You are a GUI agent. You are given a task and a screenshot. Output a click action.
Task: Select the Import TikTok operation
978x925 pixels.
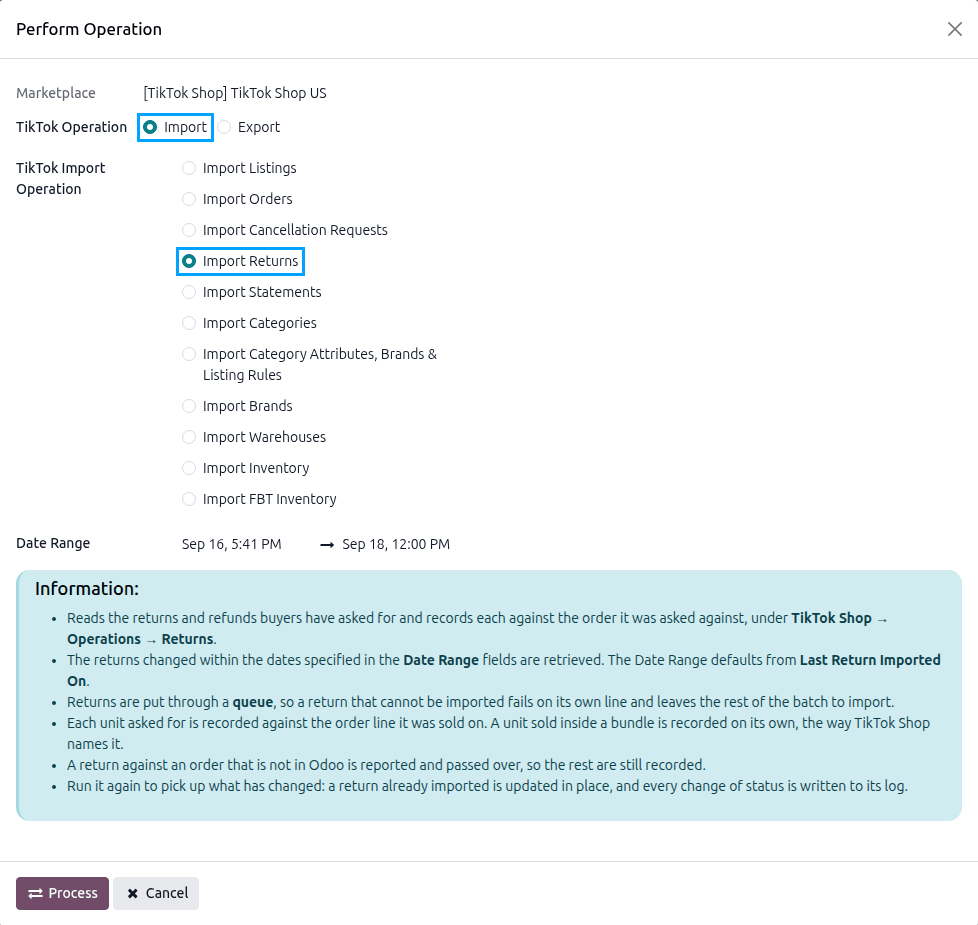tap(175, 127)
